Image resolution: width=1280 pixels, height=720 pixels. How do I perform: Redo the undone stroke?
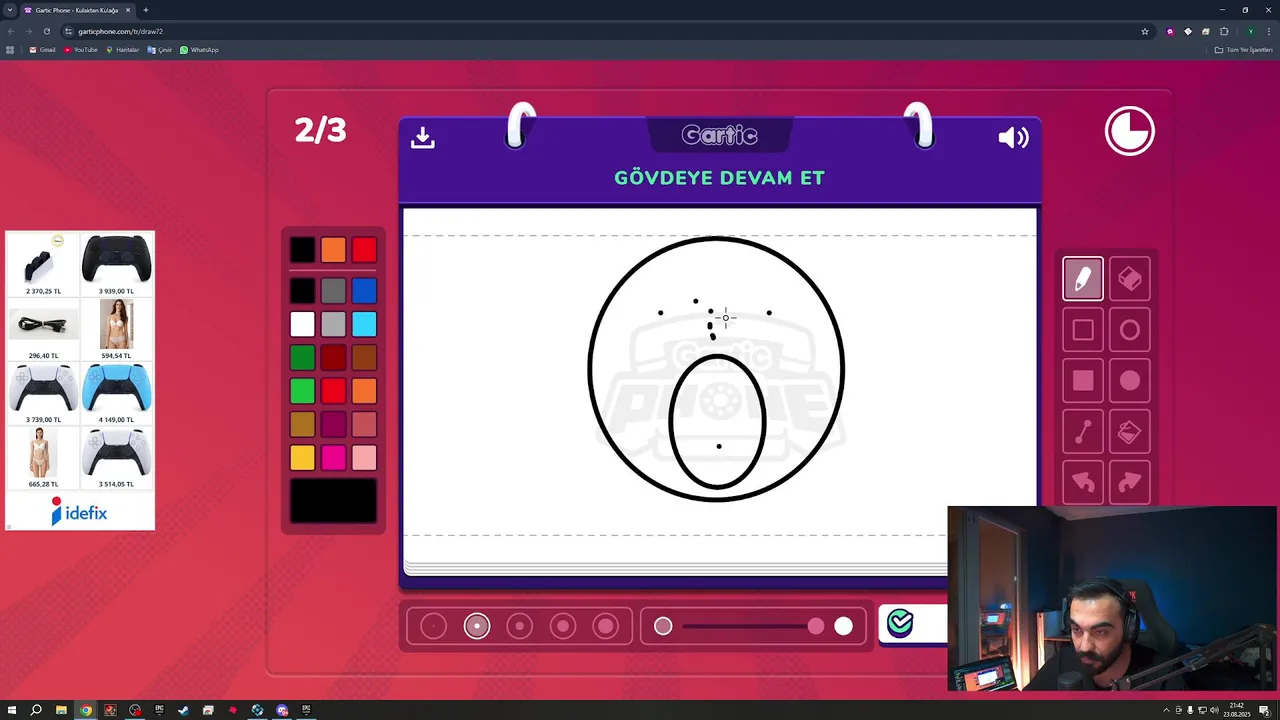[1130, 483]
